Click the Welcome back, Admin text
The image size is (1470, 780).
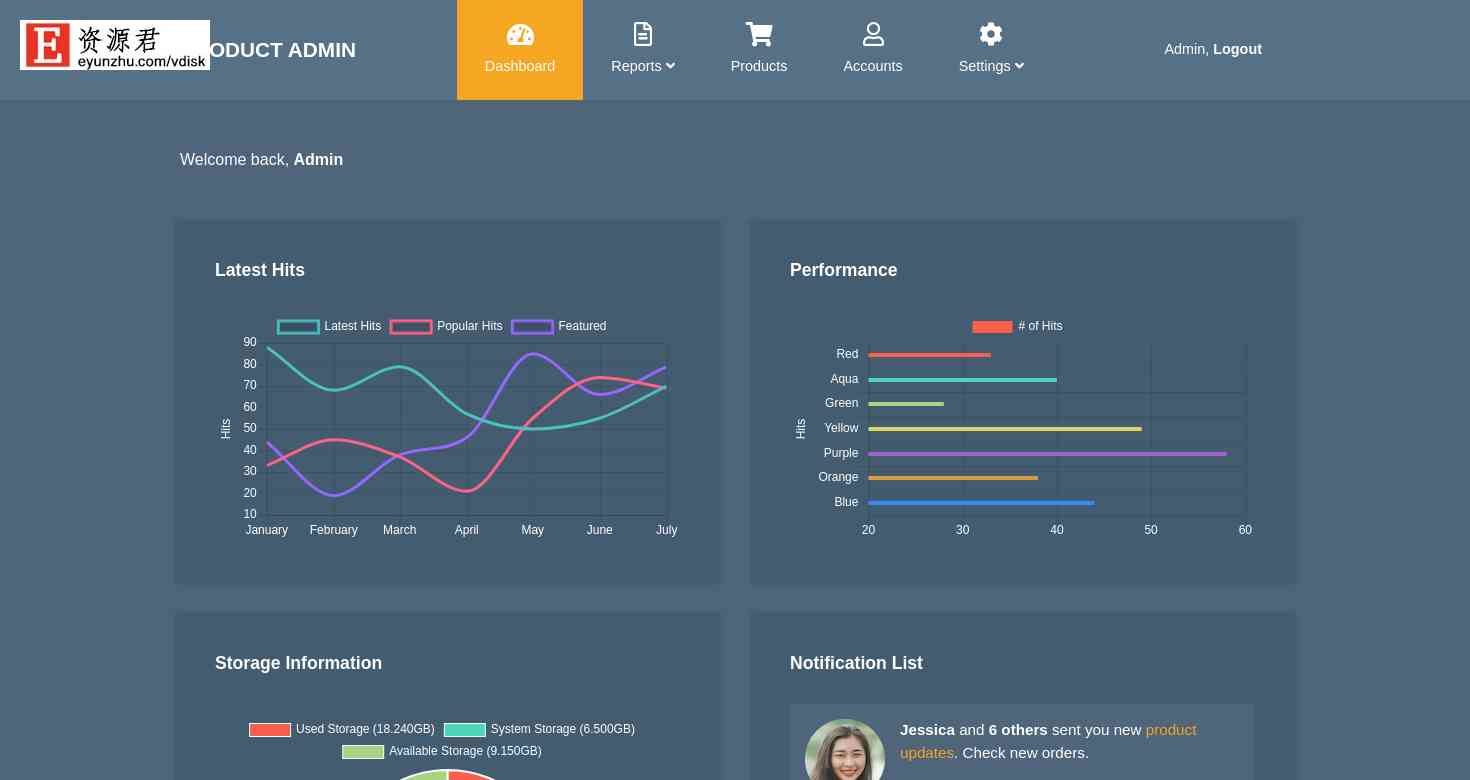(x=261, y=160)
